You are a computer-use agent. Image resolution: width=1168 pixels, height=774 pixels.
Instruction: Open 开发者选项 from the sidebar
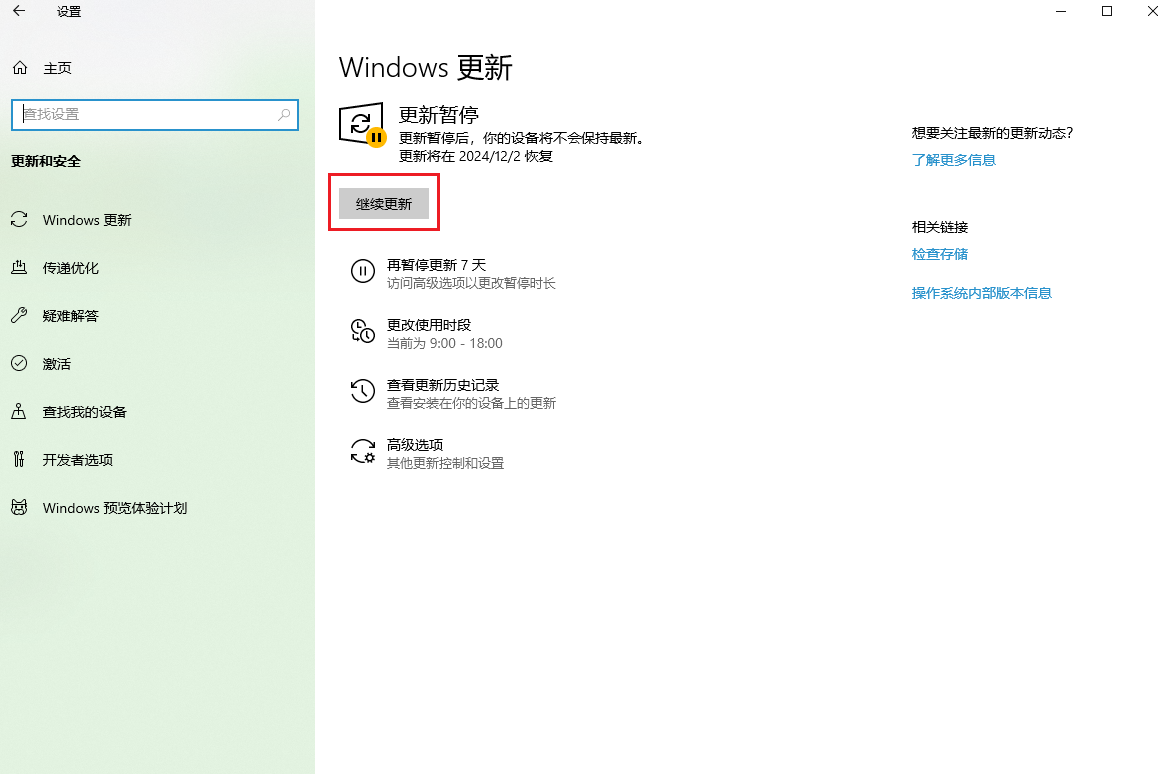[20, 459]
